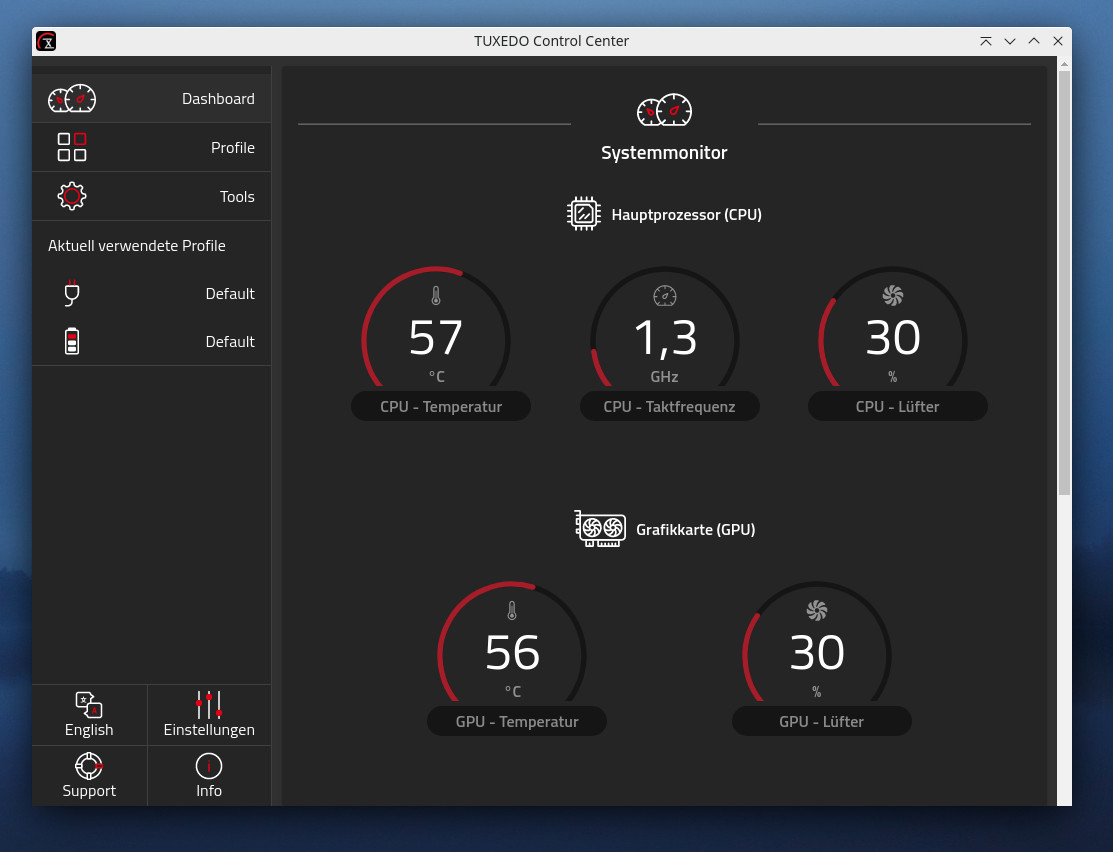Toggle keep-above with the pin arrow in the titlebar
Screen dimensions: 1113x852
(985, 41)
